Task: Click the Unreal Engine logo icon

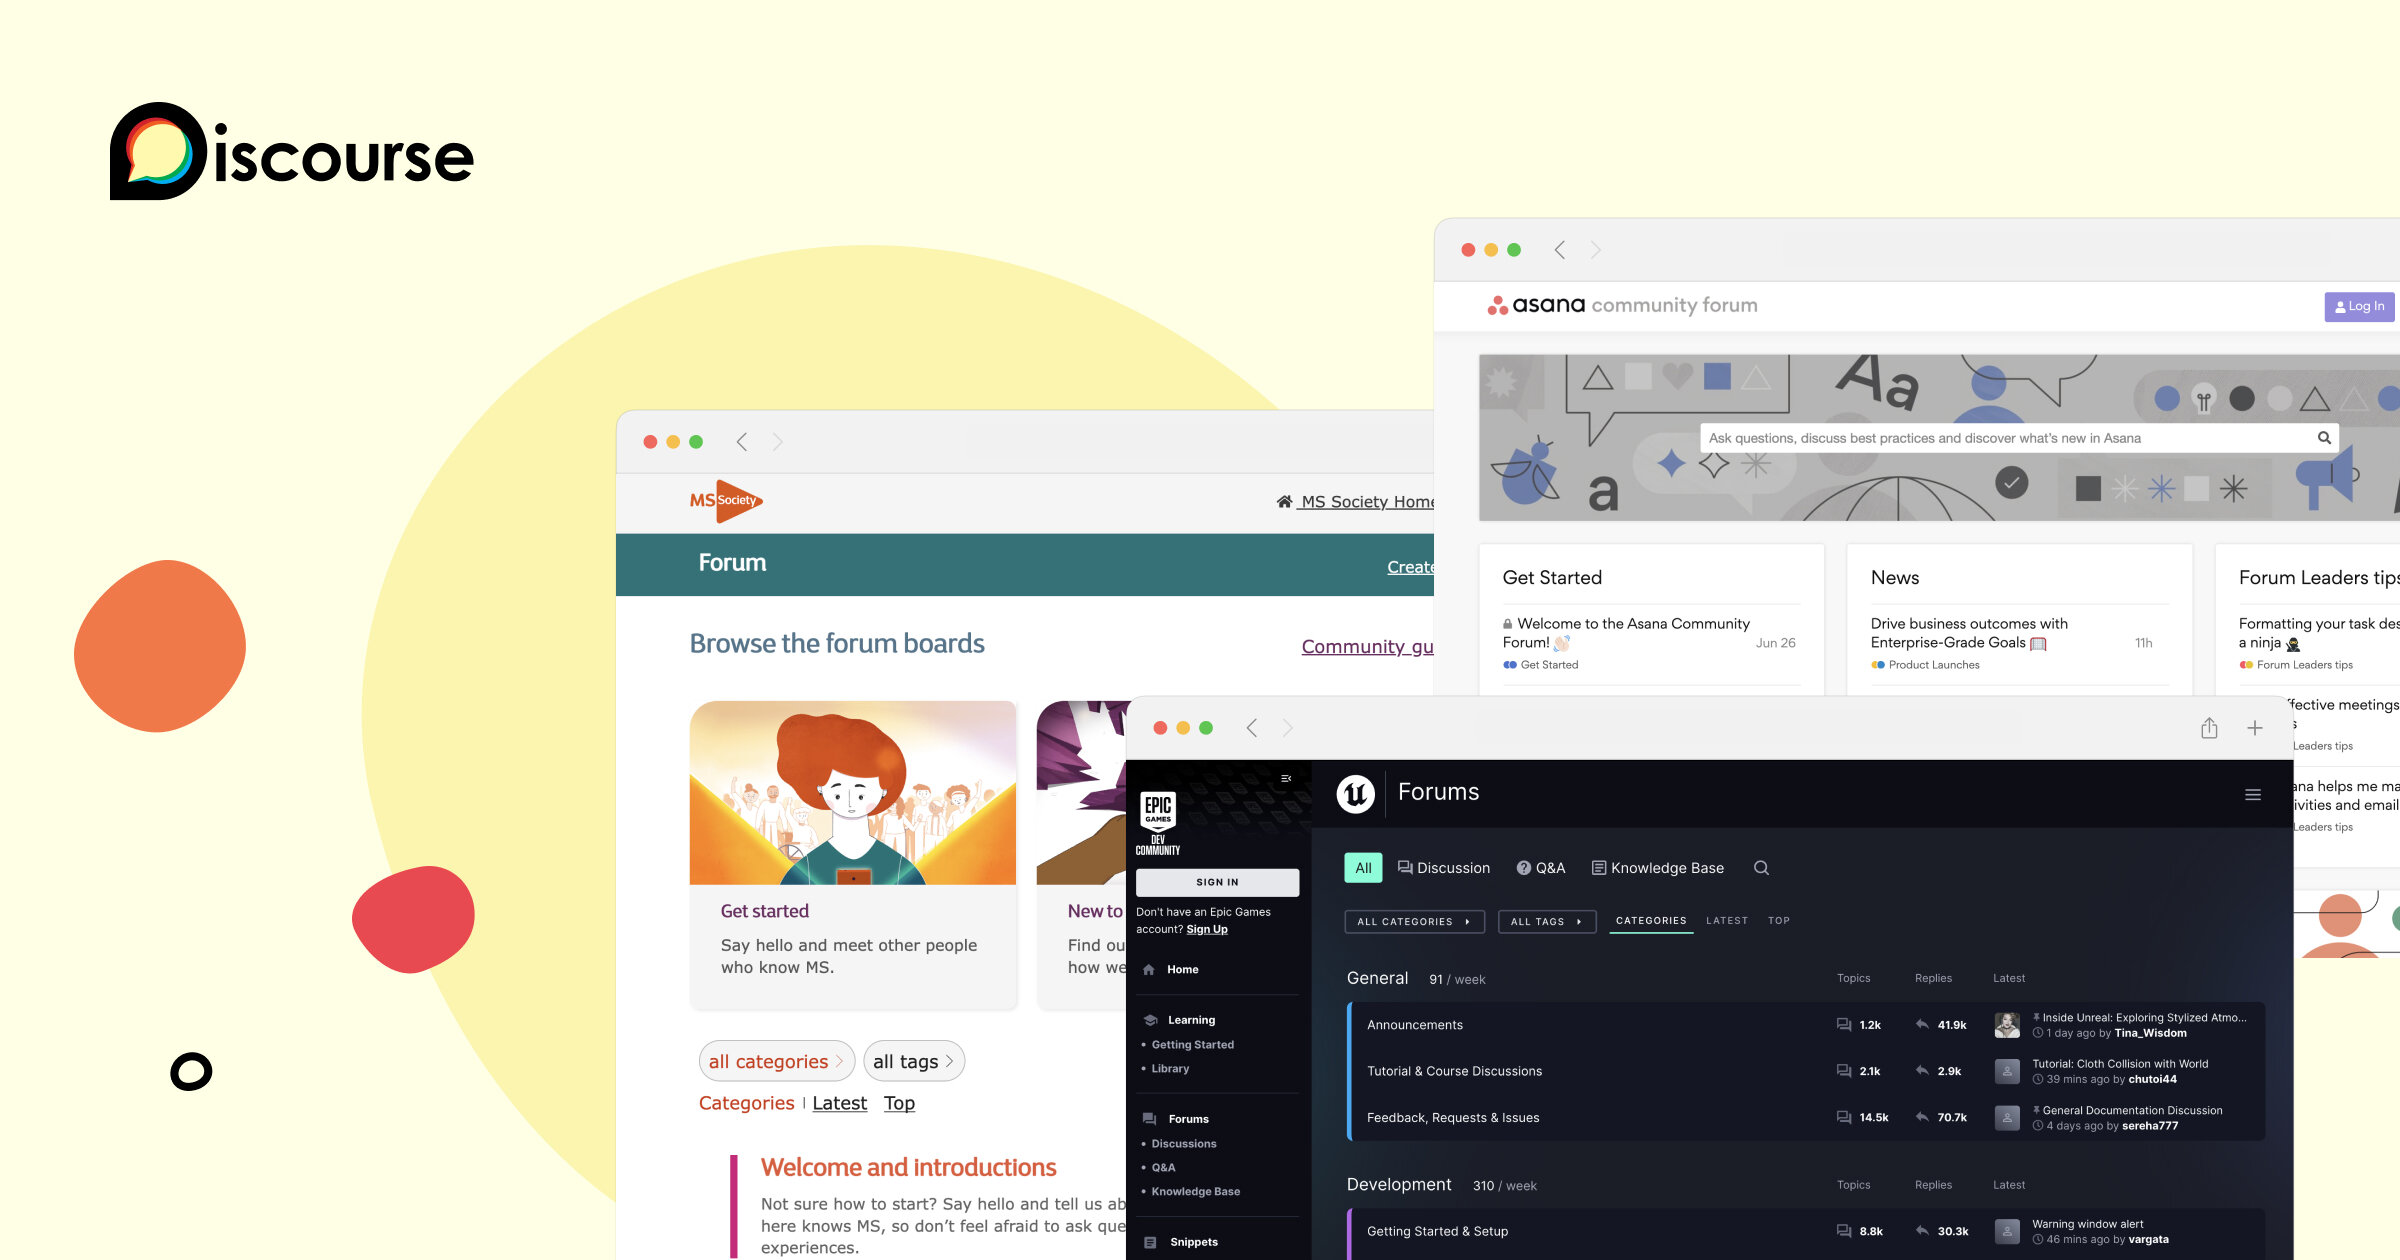Action: click(x=1355, y=794)
